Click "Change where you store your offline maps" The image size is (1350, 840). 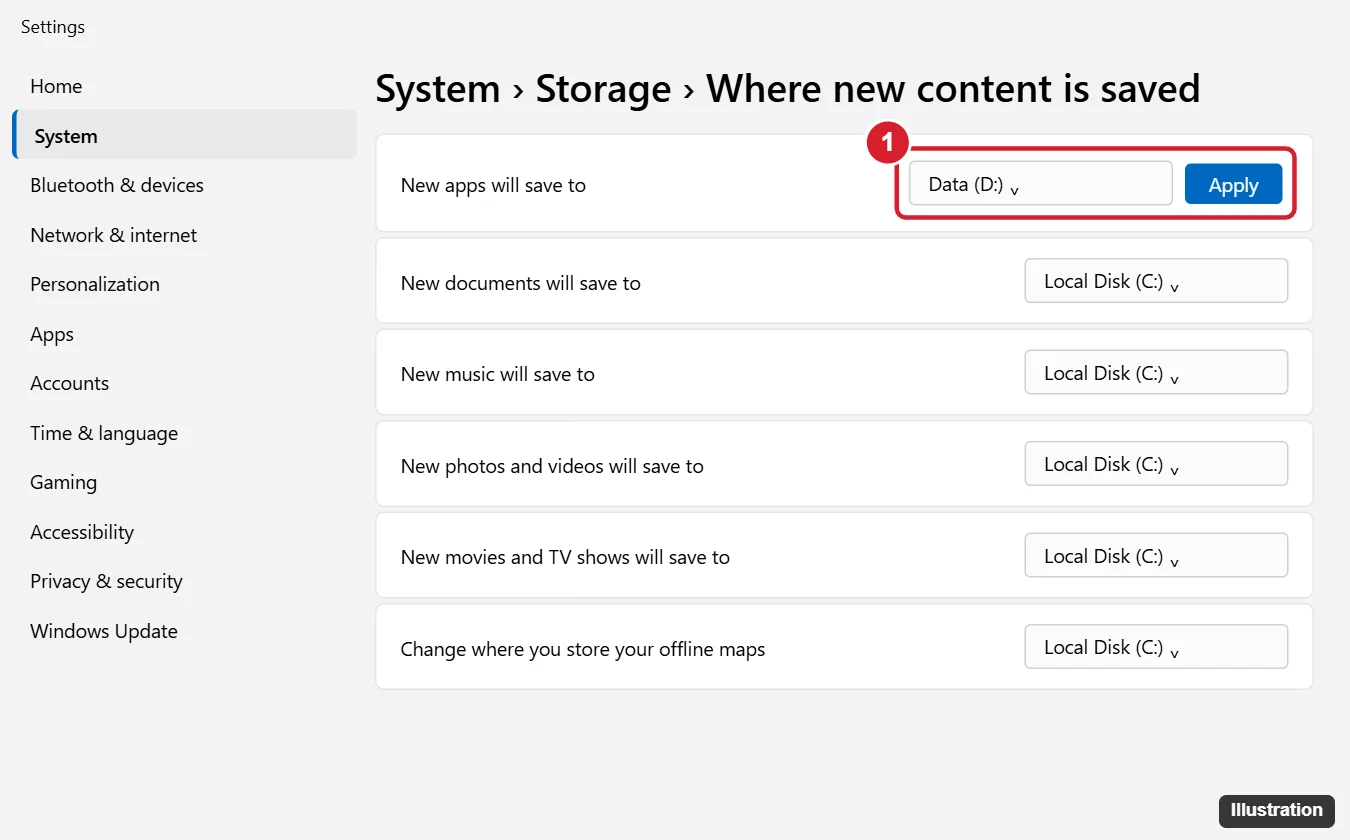point(583,649)
